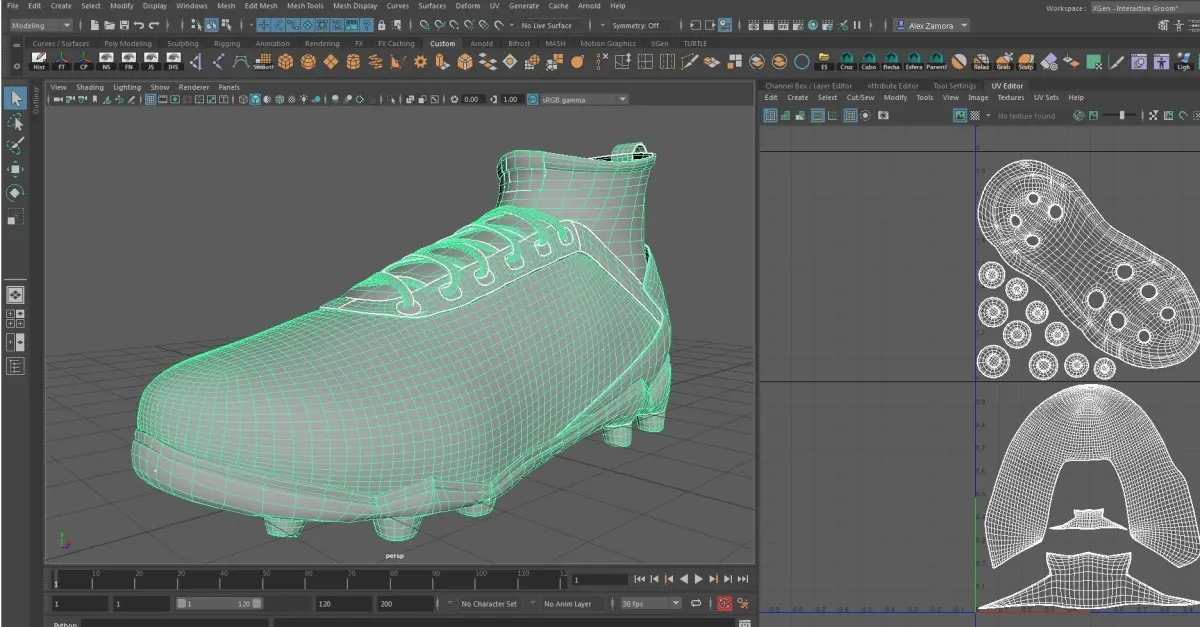Open the Cut/Sew menu in UV Editor
This screenshot has height=627, width=1200.
860,98
